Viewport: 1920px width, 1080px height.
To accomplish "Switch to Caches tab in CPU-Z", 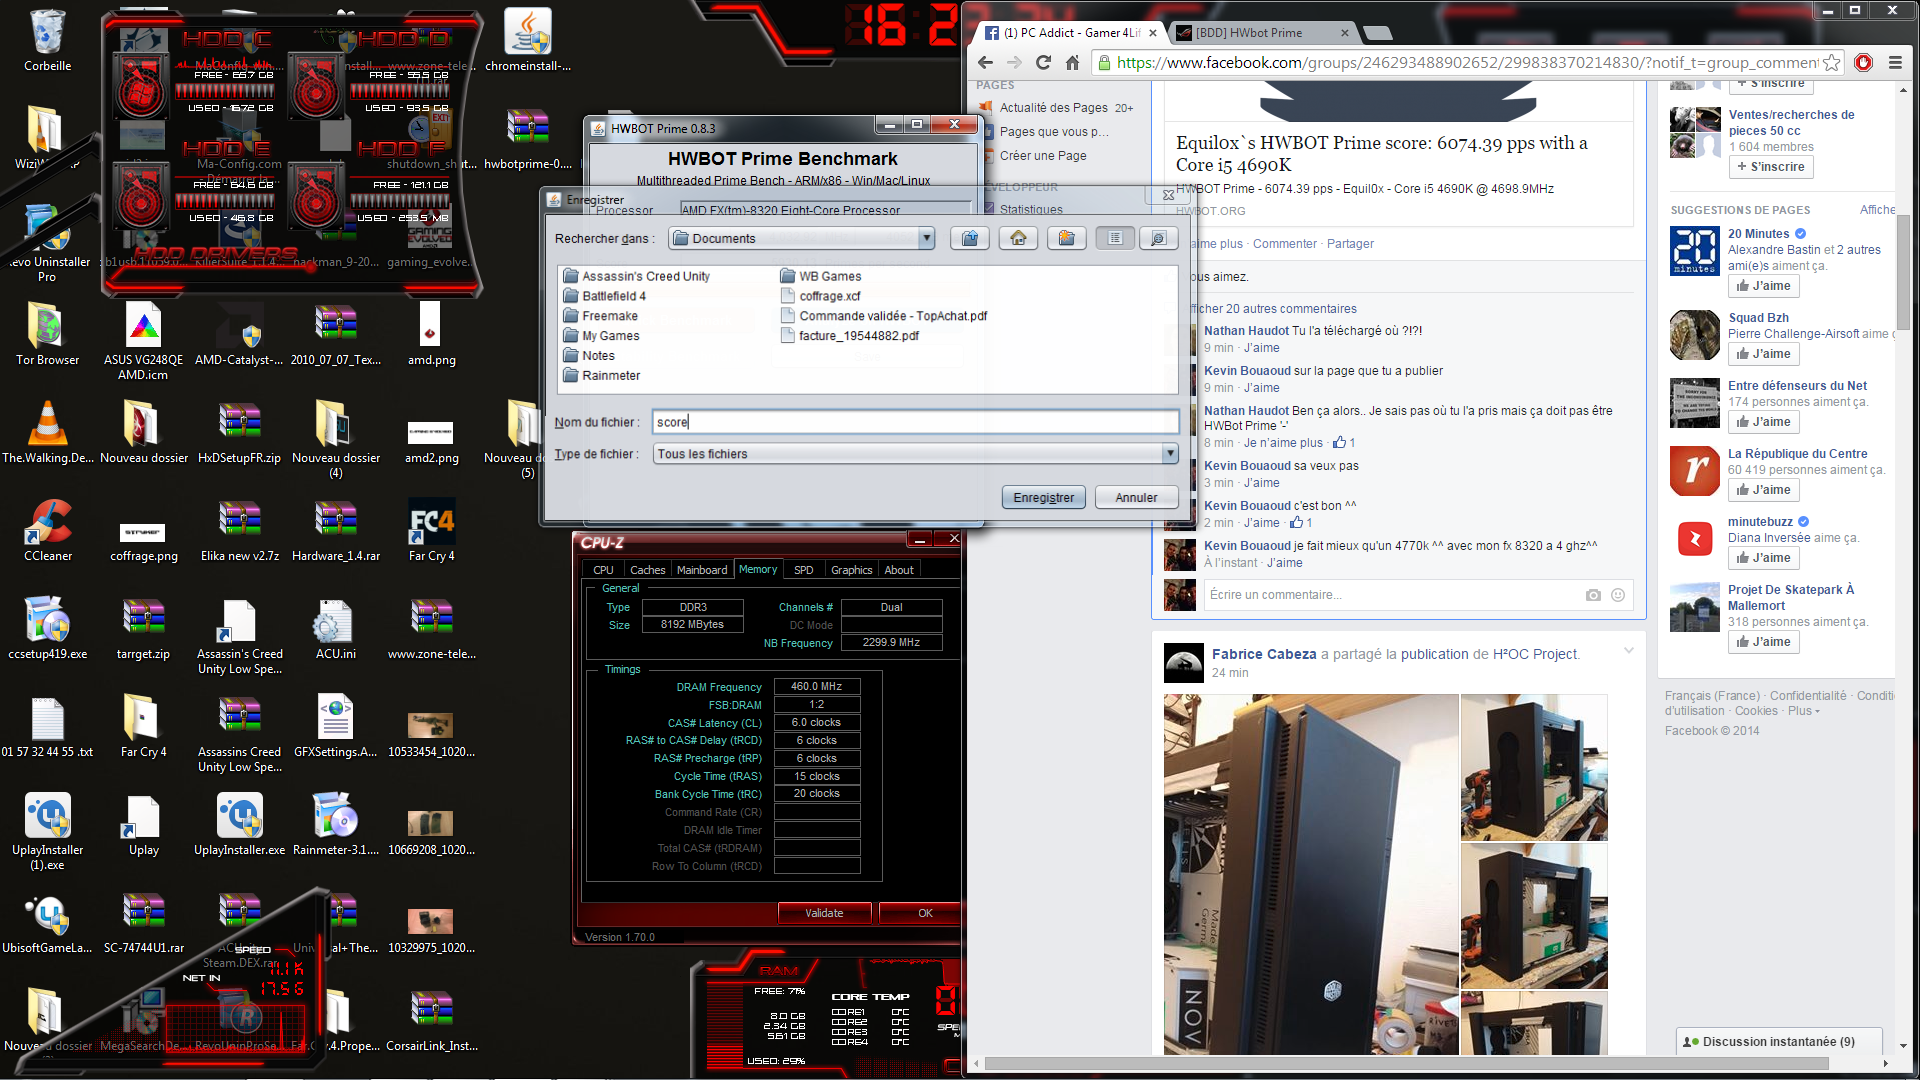I will [647, 570].
